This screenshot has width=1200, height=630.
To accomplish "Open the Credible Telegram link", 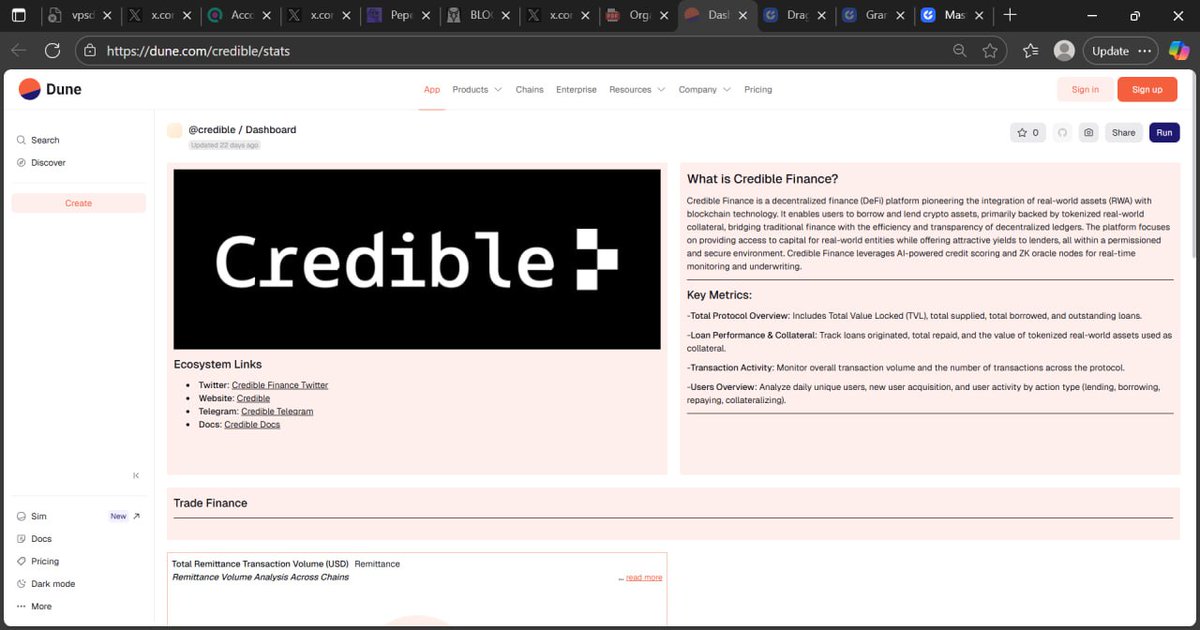I will [277, 411].
